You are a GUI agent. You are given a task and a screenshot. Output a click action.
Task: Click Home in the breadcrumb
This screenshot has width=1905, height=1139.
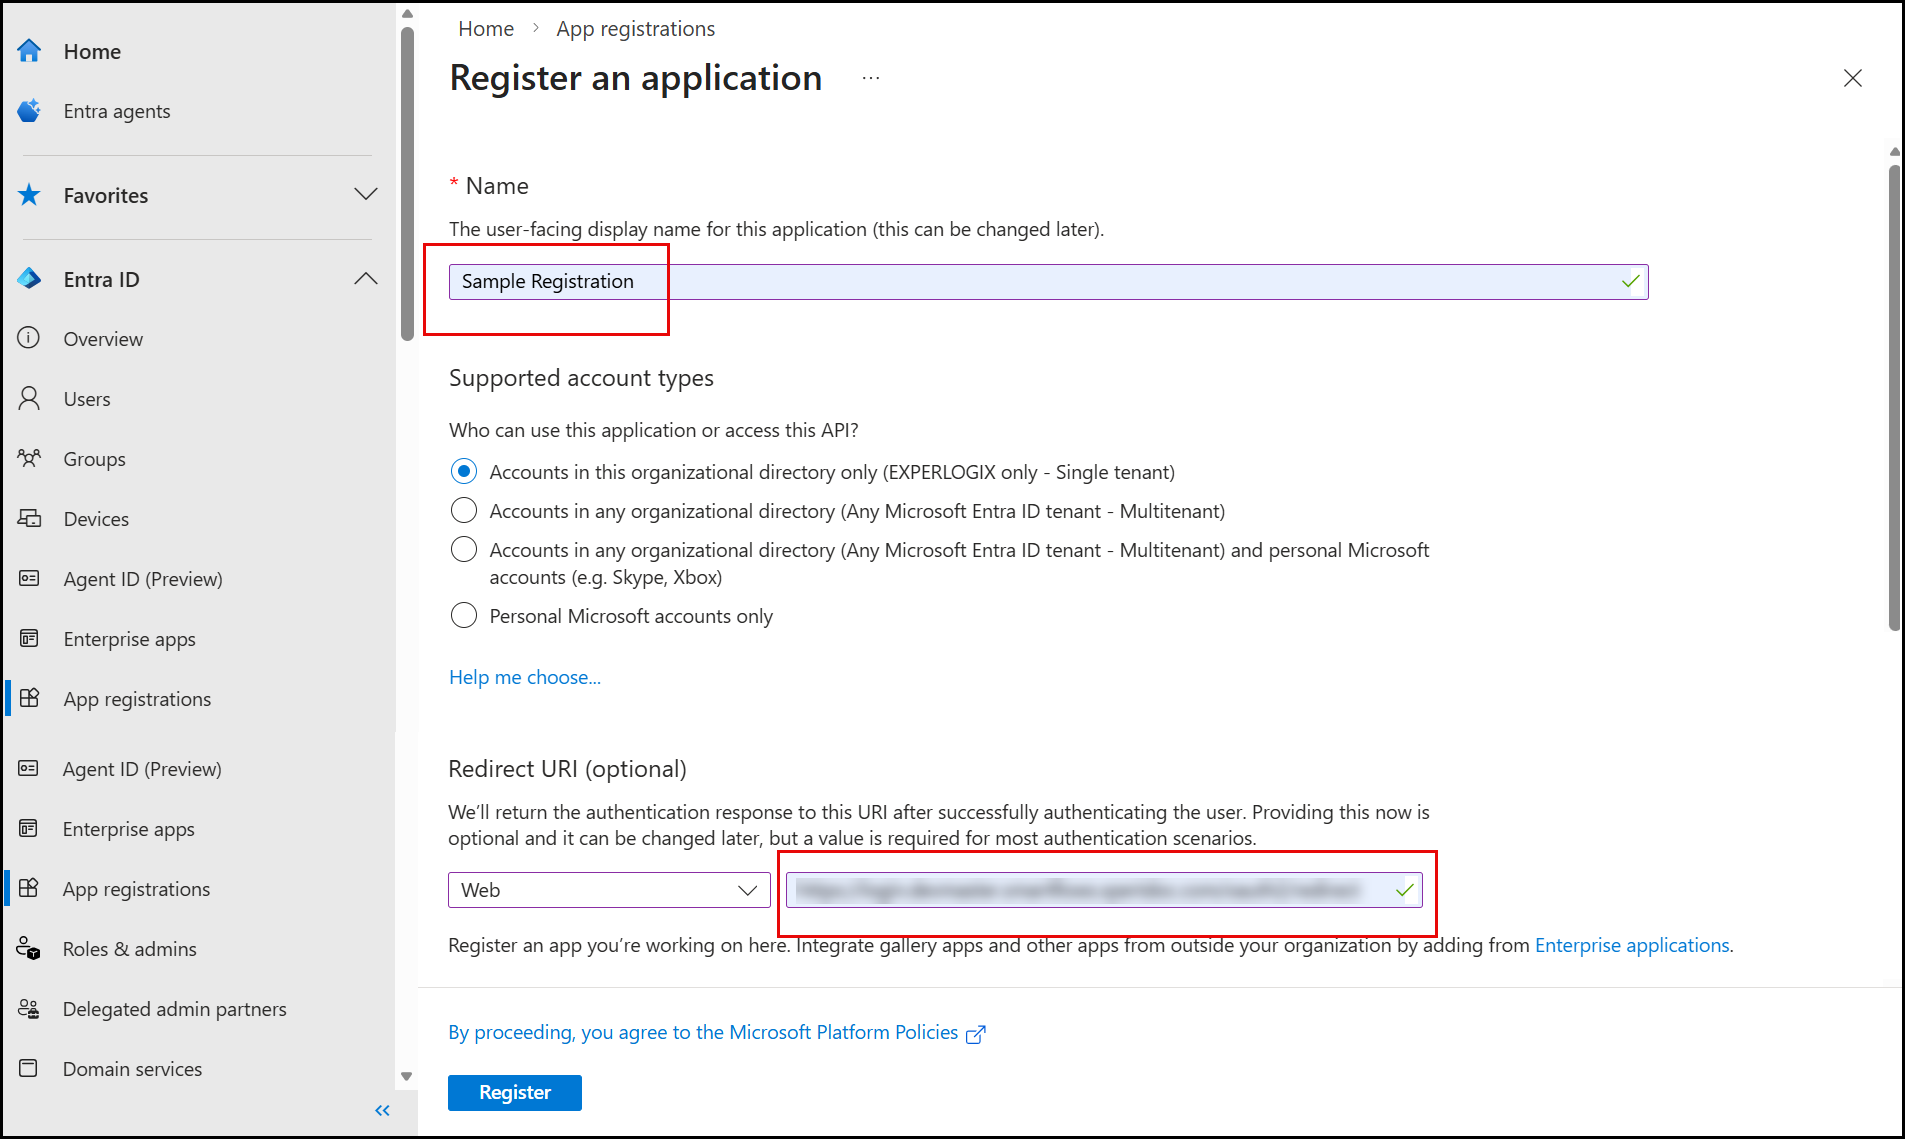click(486, 28)
